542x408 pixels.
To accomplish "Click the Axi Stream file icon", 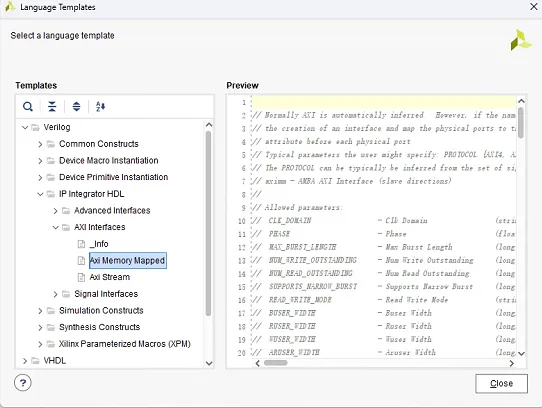I will [x=81, y=277].
